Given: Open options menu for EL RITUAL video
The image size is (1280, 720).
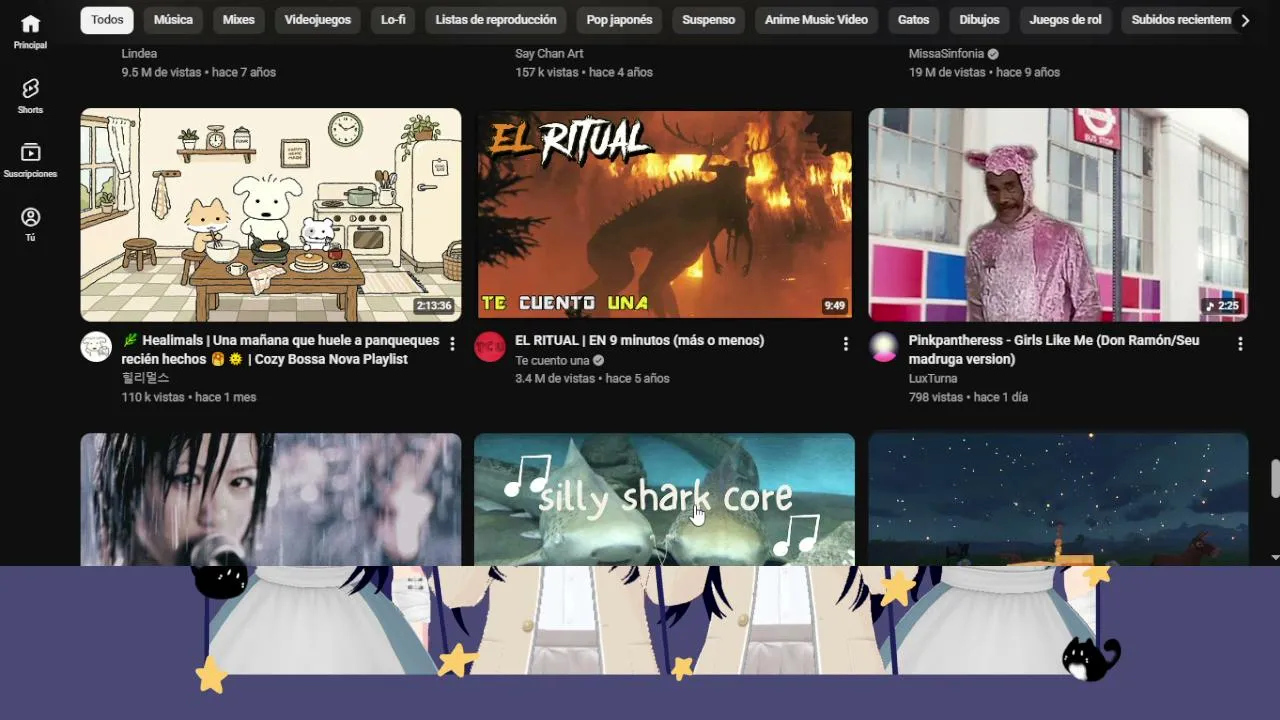Looking at the screenshot, I should click(846, 344).
